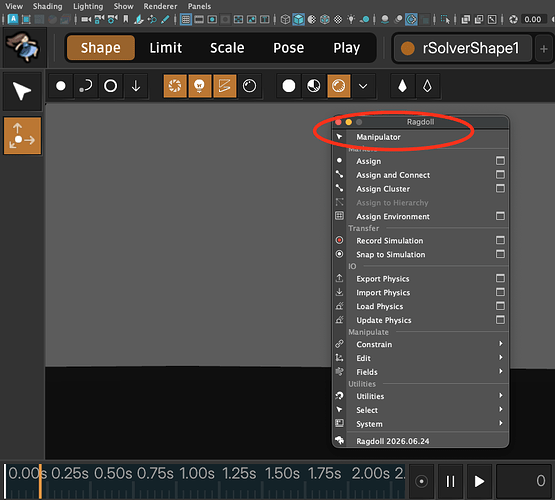The width and height of the screenshot is (555, 500).
Task: Choose the filled droplet icon
Action: [402, 86]
